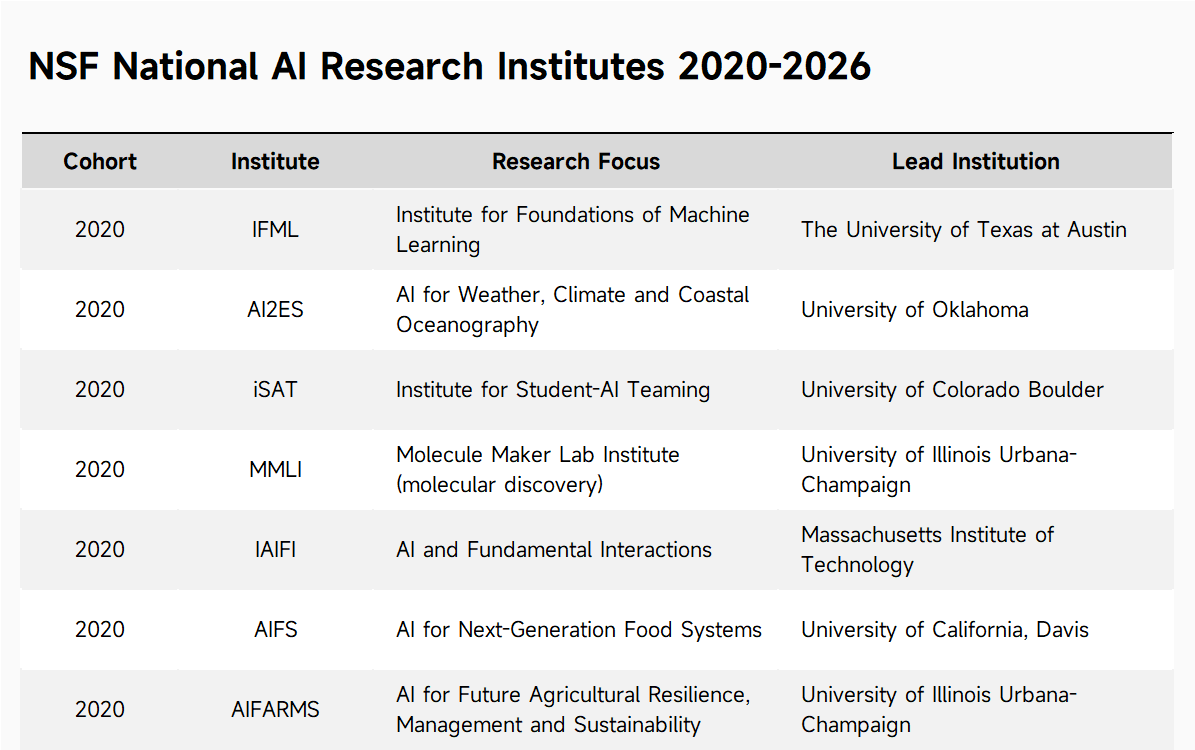The height and width of the screenshot is (750, 1195).
Task: Select the iSAT institute cell
Action: (x=275, y=389)
